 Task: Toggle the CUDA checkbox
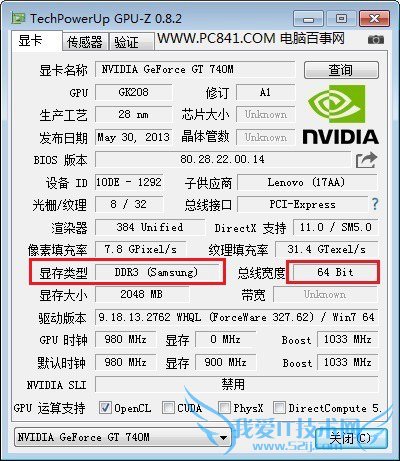pyautogui.click(x=168, y=407)
